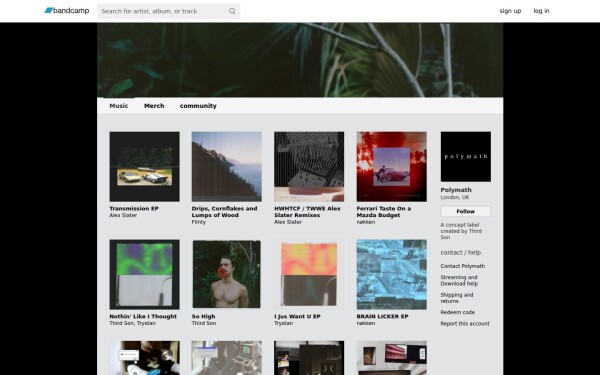600x375 pixels.
Task: Click the 'London, UK' location text
Action: click(455, 197)
